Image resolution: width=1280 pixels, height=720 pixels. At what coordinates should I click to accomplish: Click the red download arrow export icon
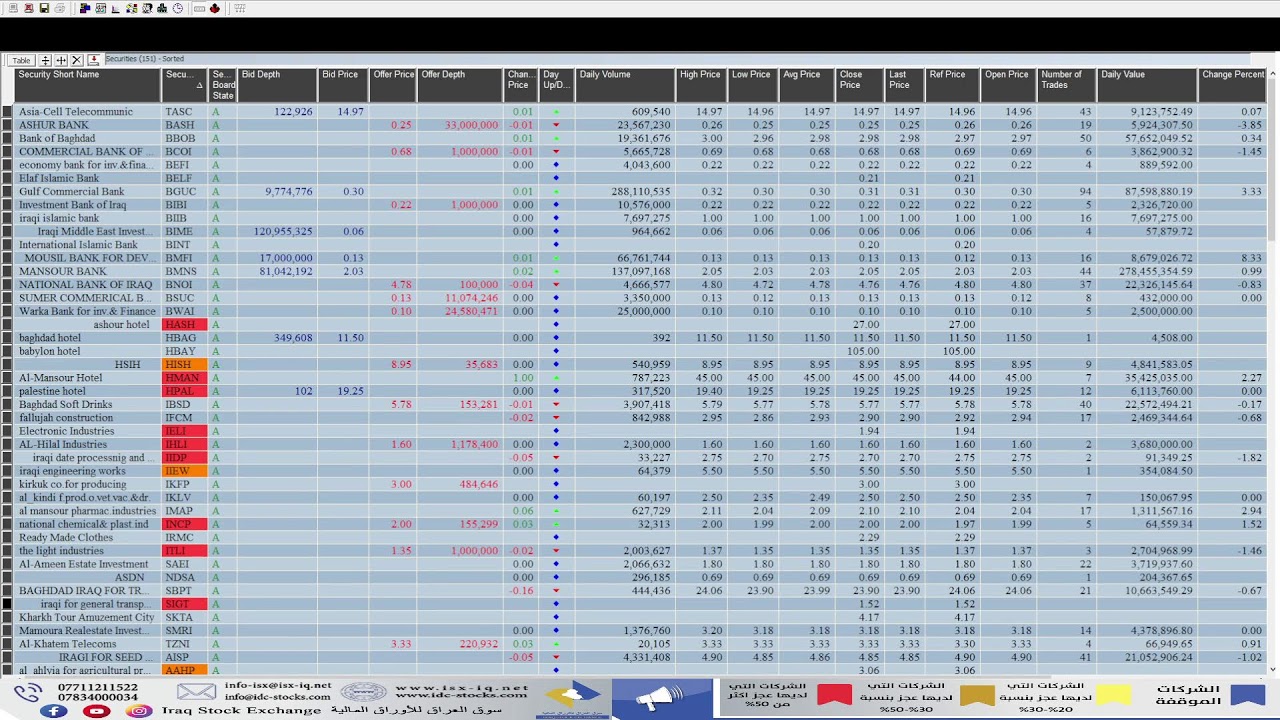tap(94, 60)
